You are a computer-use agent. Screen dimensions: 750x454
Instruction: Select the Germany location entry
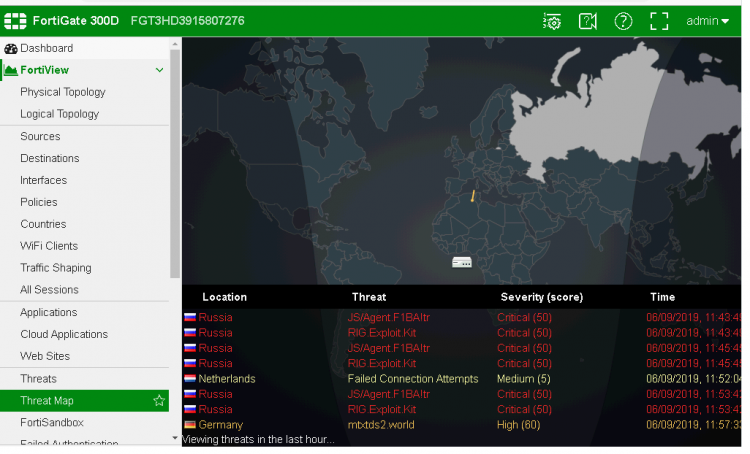[x=221, y=425]
